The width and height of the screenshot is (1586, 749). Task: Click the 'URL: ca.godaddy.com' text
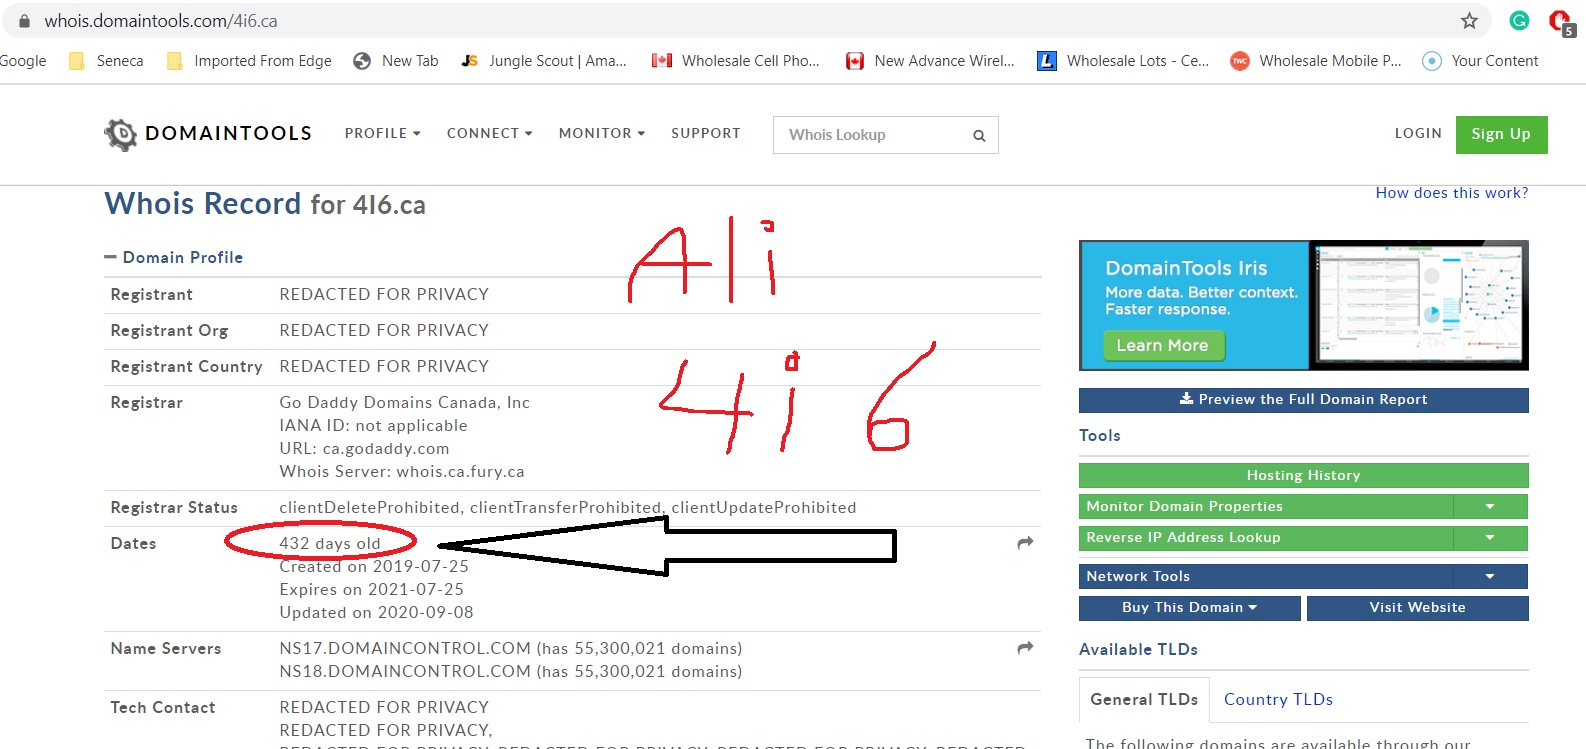click(364, 448)
